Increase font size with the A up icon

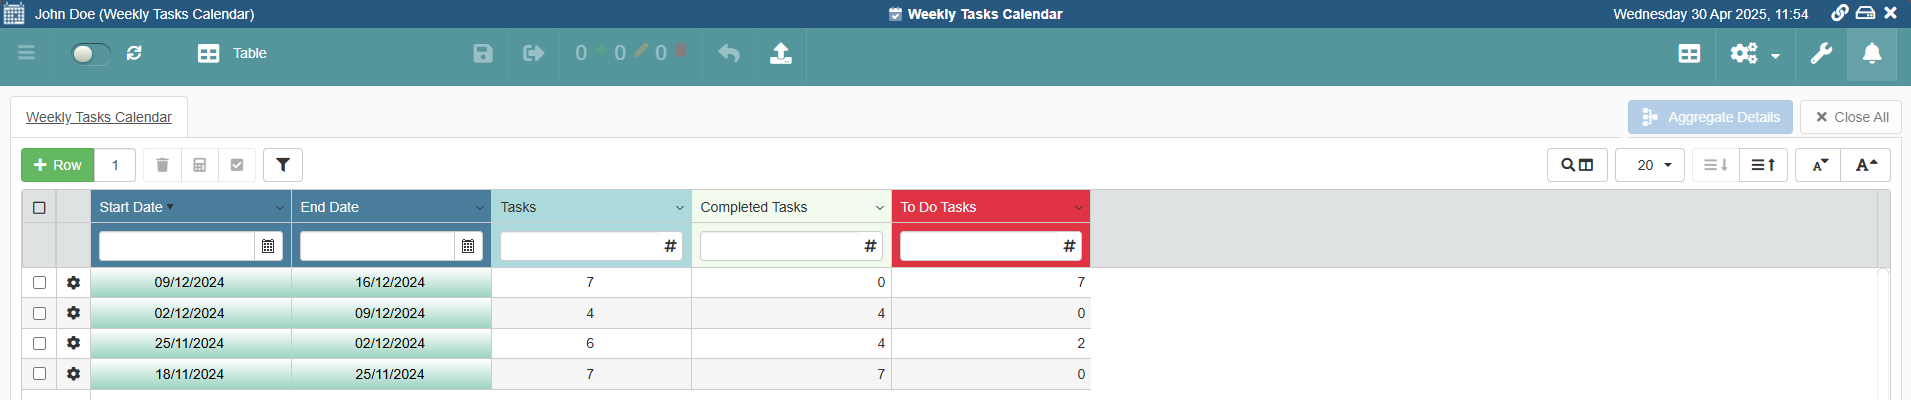(1866, 165)
